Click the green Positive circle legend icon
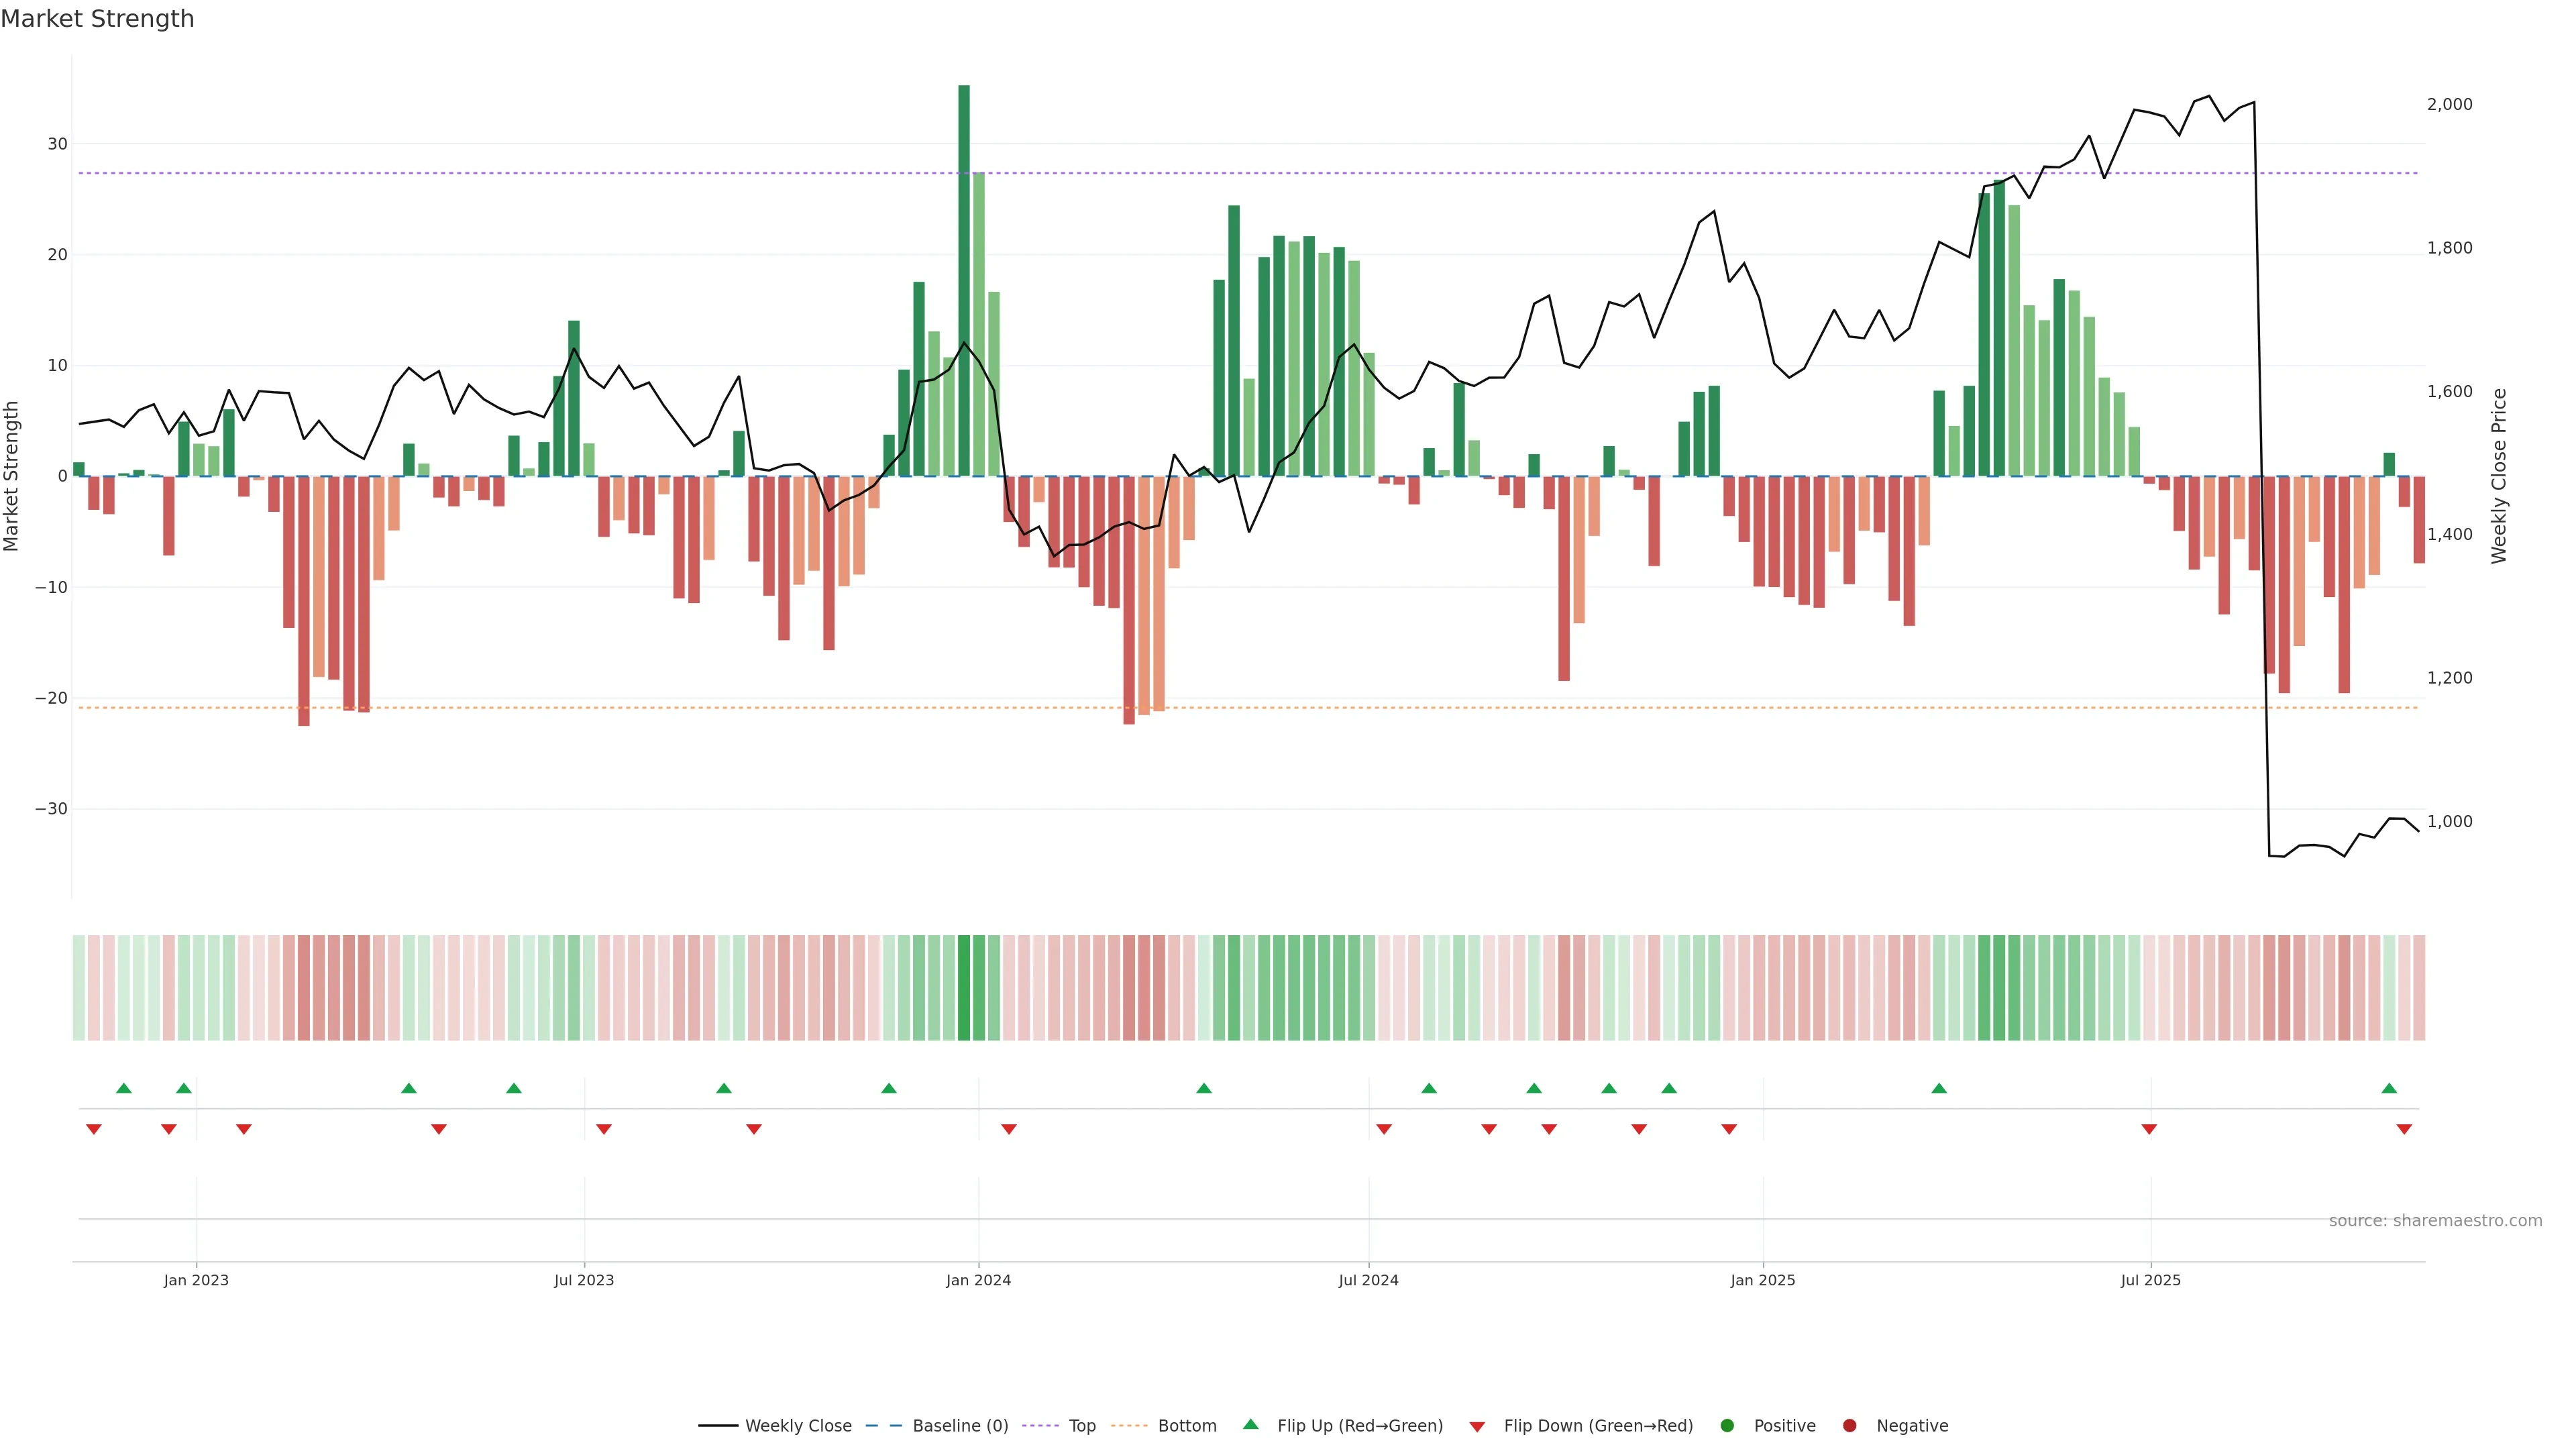The image size is (2576, 1449). pos(1727,1426)
